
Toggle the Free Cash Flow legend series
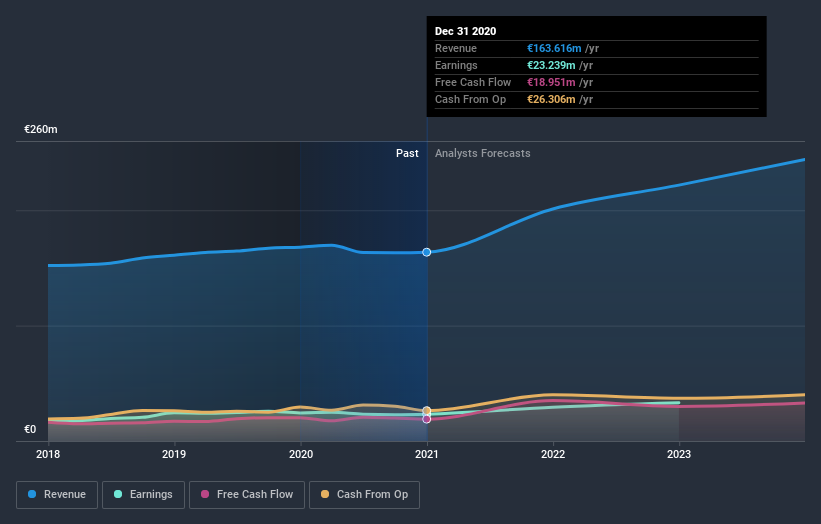(247, 495)
